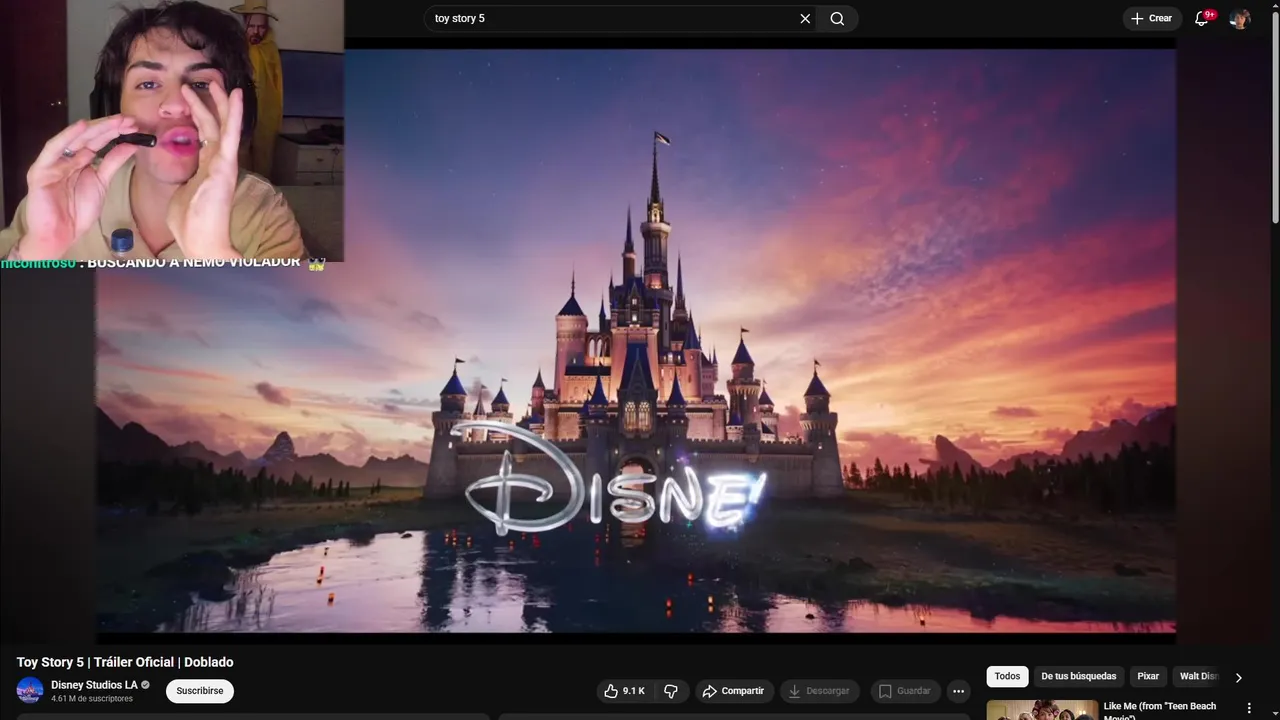Click the Guardar save button
This screenshot has width=1280, height=720.
click(904, 691)
